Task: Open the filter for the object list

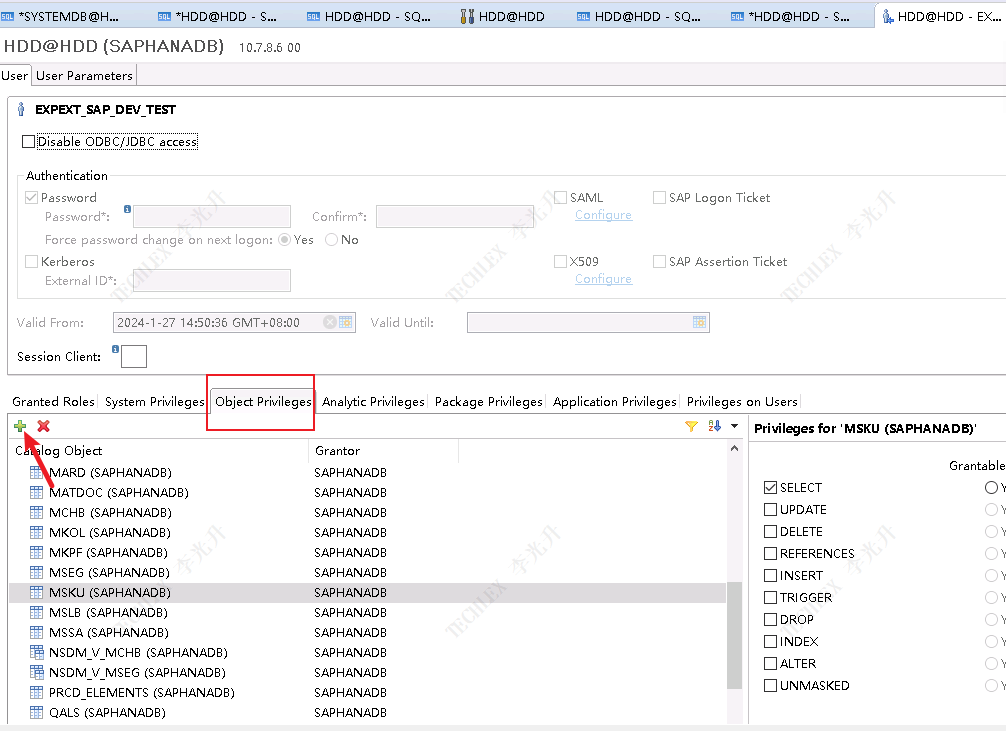Action: [691, 426]
